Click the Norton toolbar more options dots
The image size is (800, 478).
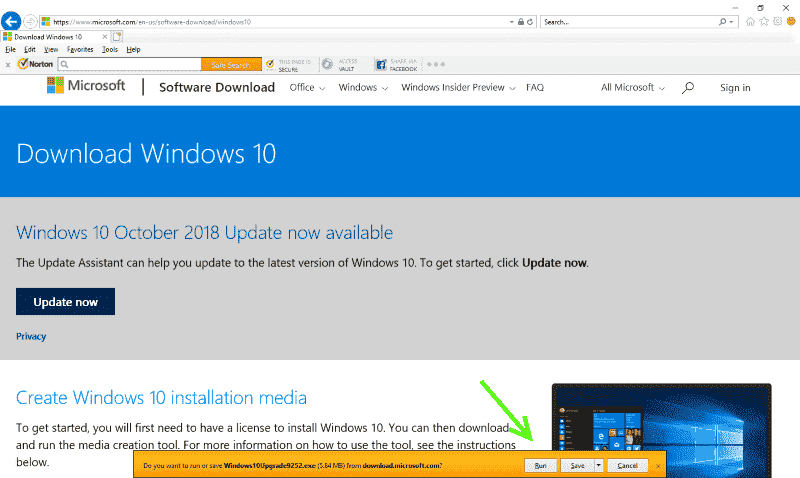pos(436,64)
